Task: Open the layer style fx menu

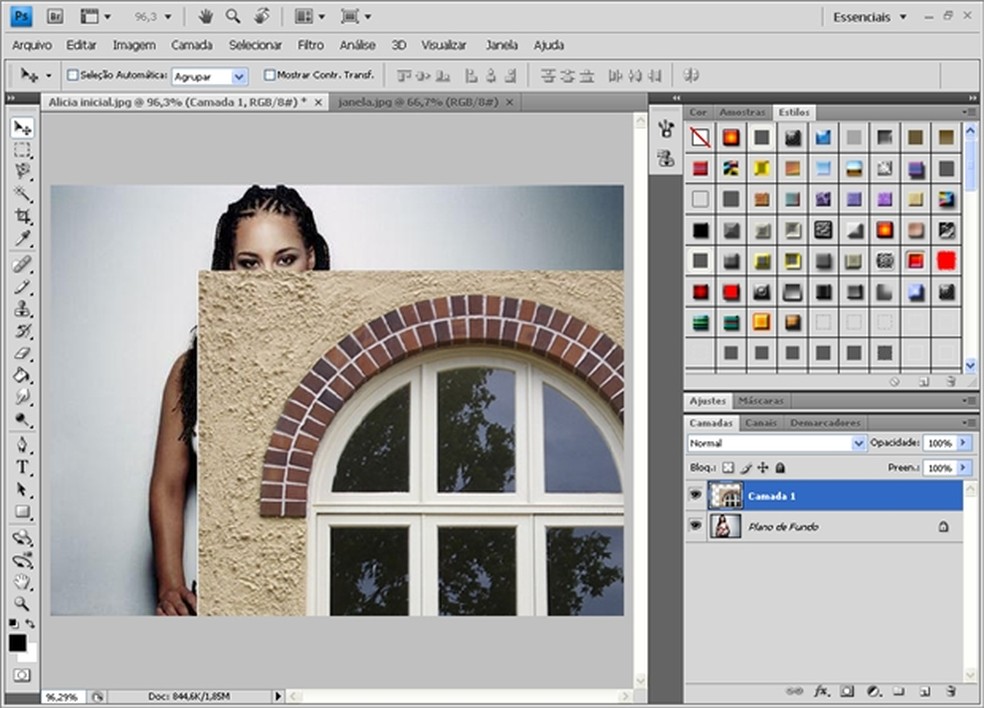Action: point(821,691)
